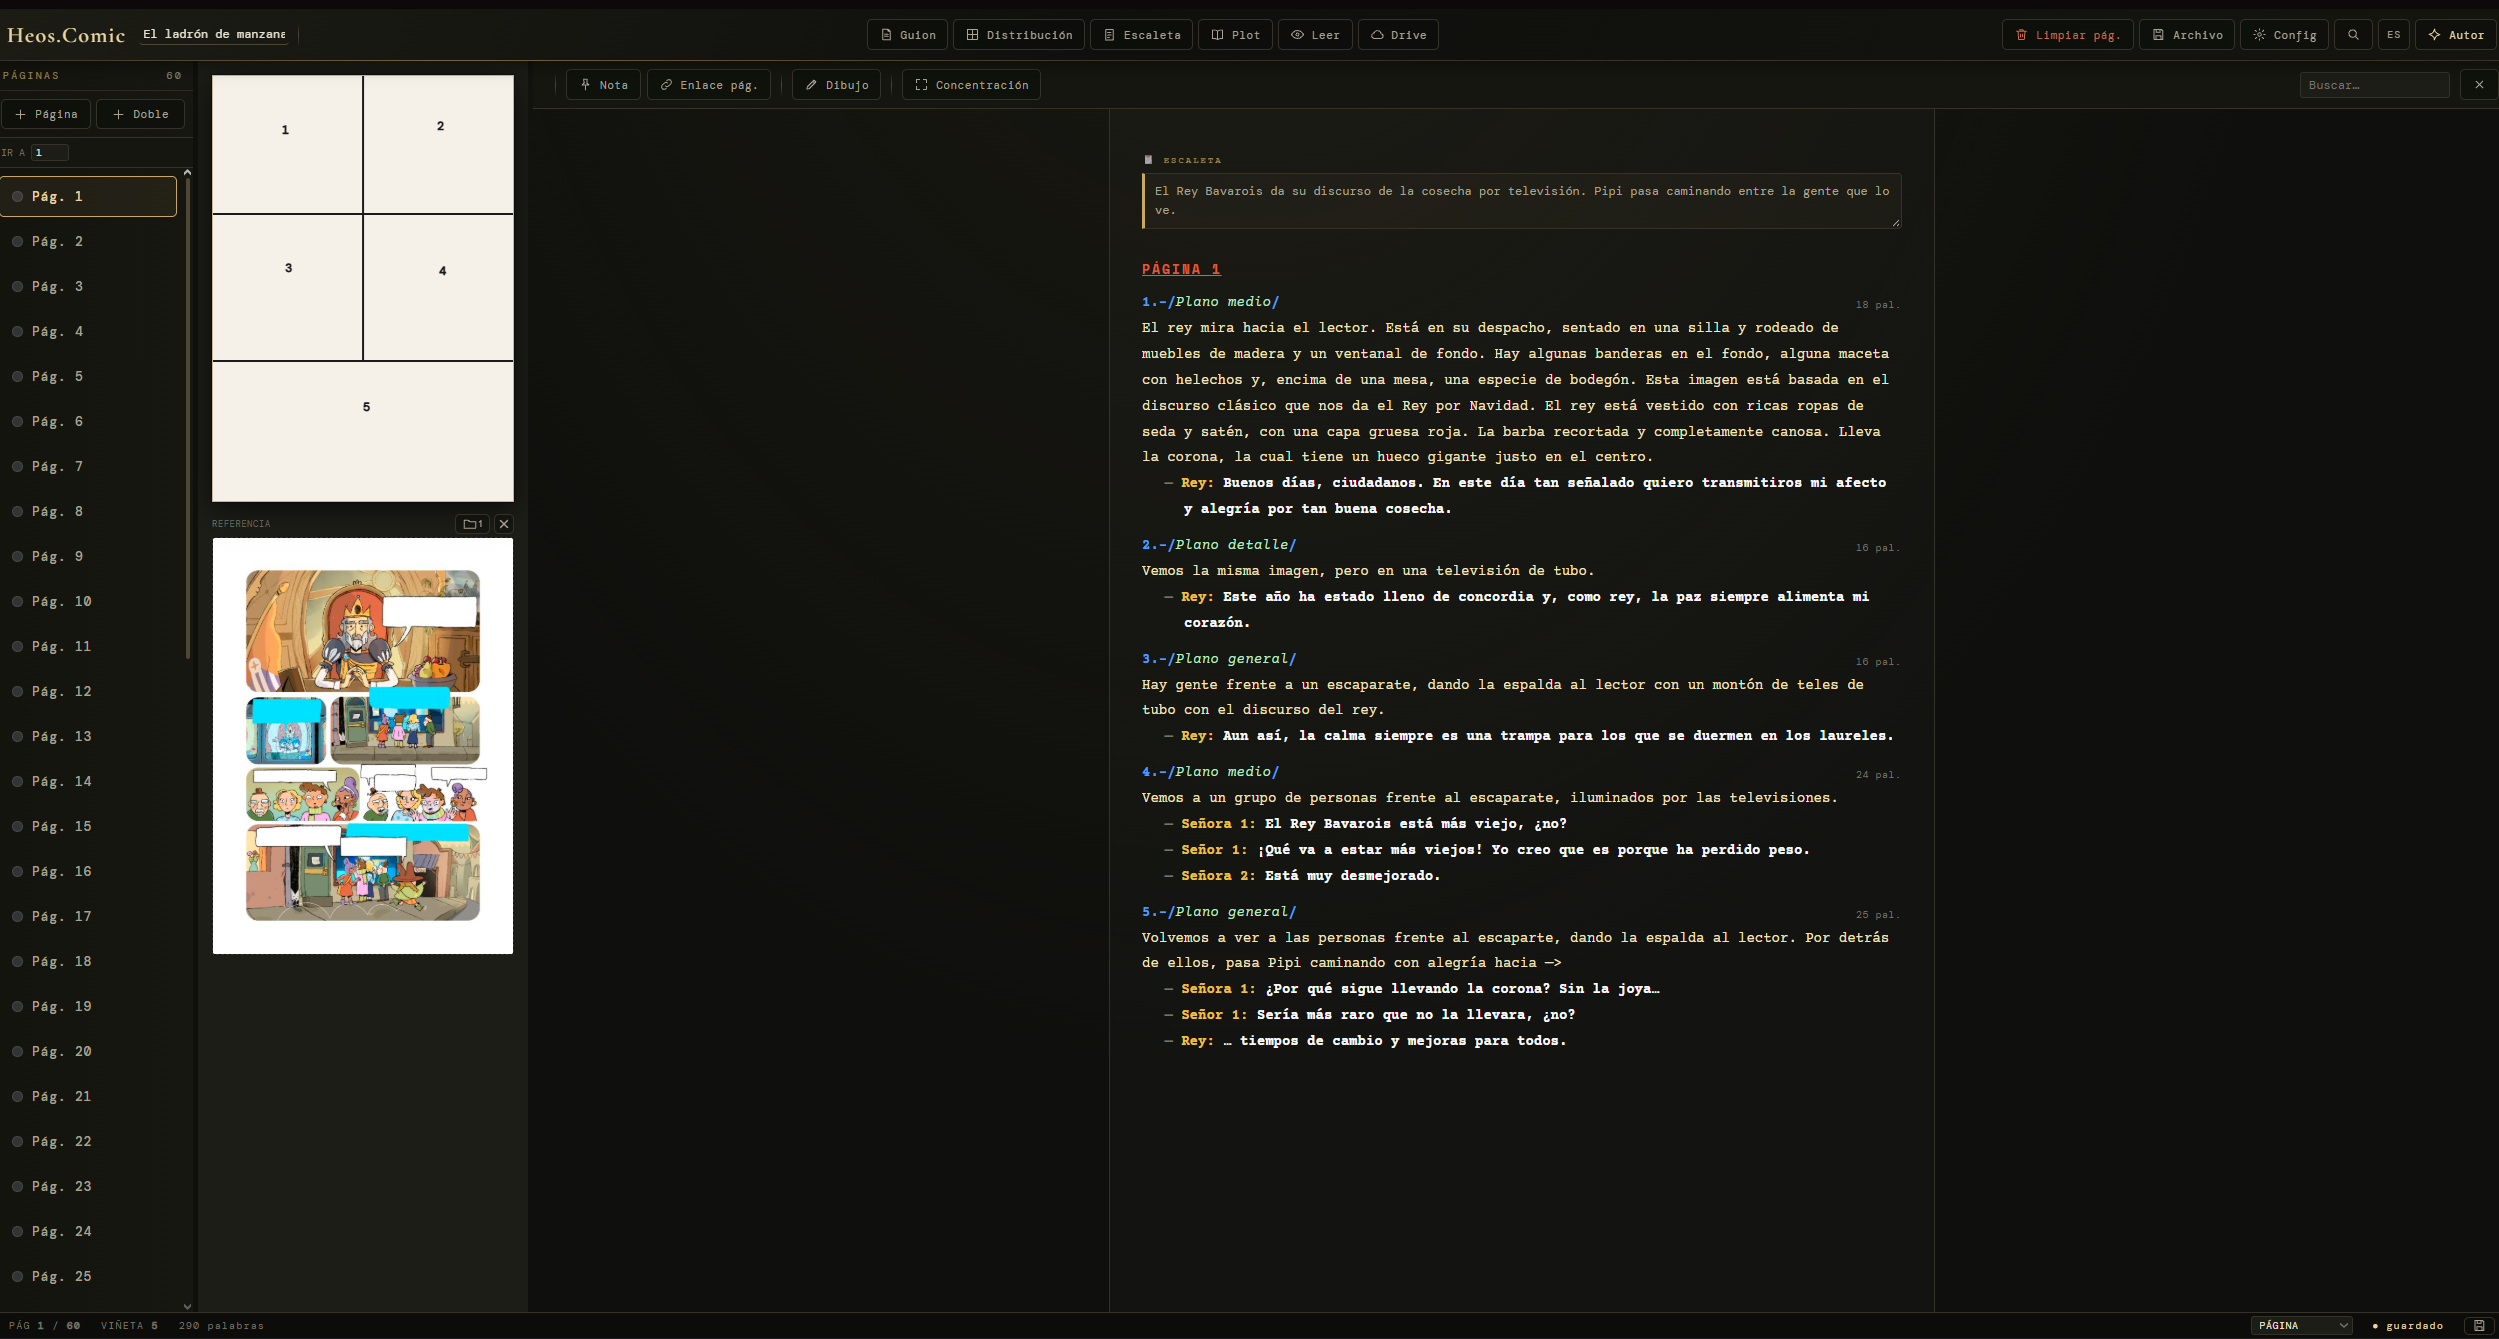Click the Leer eye button
This screenshot has height=1339, width=2499.
(x=1315, y=35)
